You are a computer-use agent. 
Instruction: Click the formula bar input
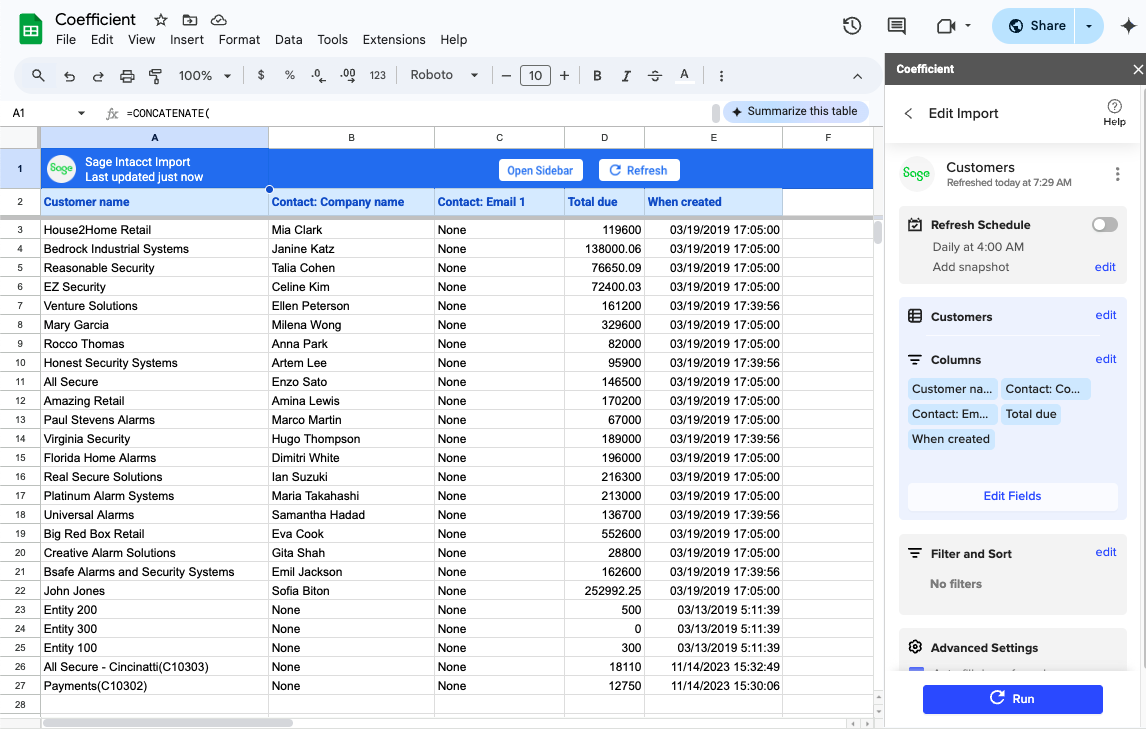pyautogui.click(x=417, y=113)
